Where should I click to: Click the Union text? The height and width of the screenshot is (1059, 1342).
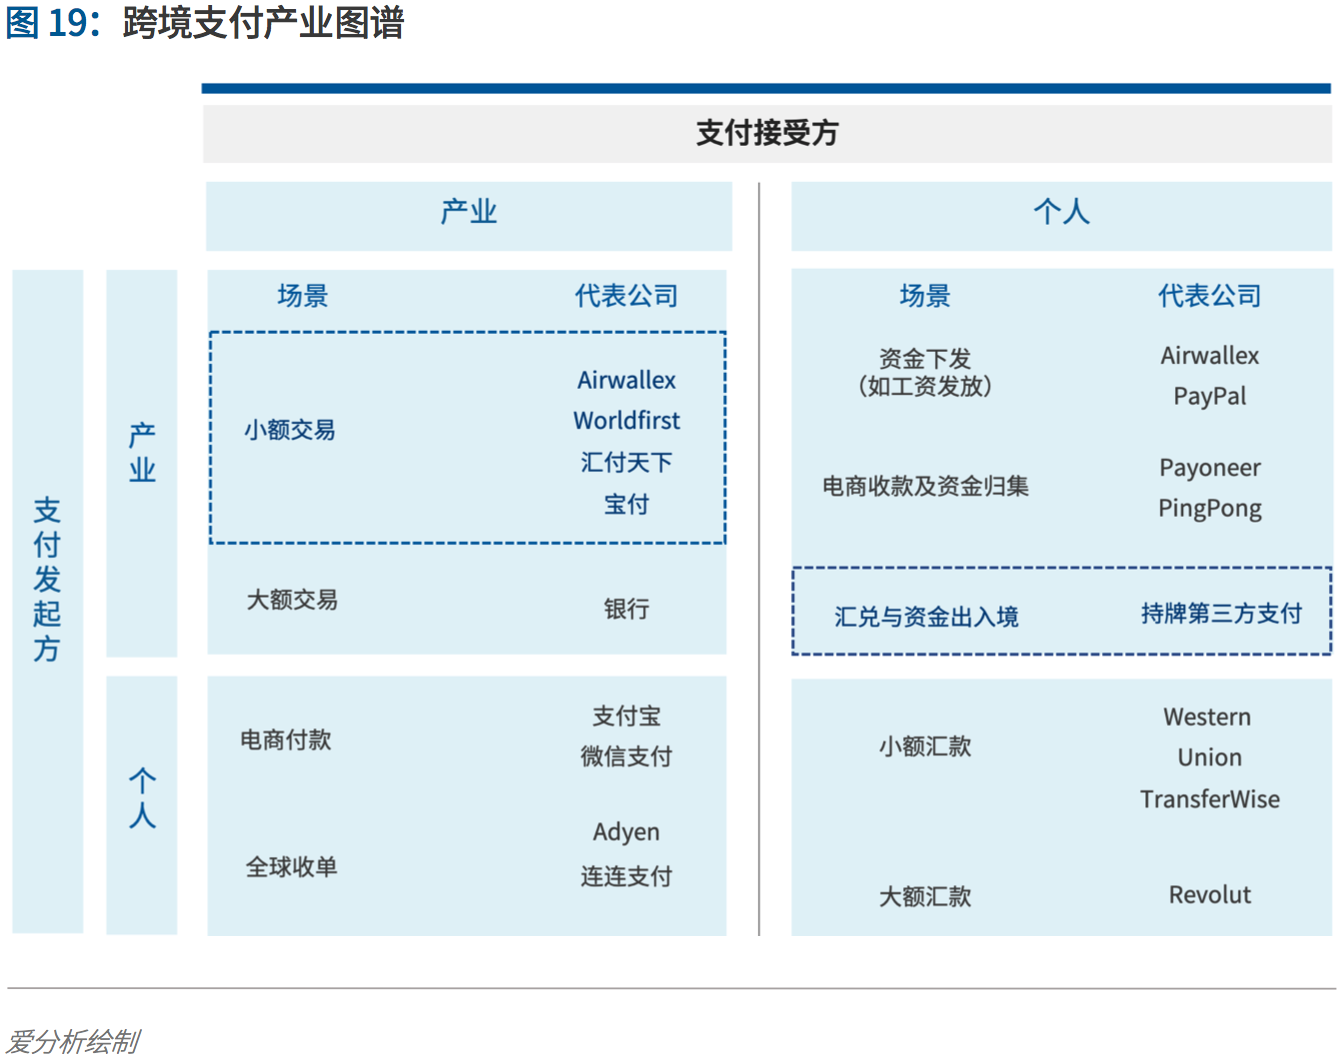click(1210, 758)
